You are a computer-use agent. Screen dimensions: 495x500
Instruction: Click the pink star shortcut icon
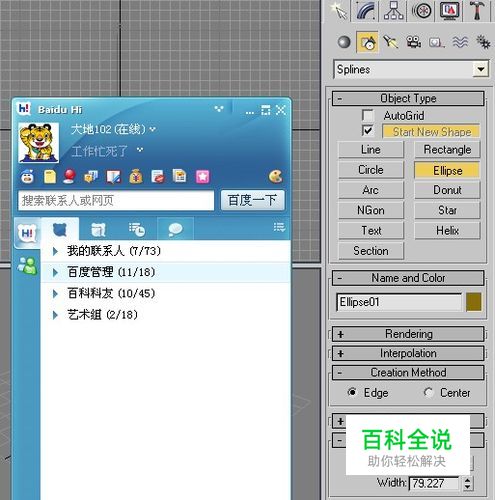coord(203,177)
